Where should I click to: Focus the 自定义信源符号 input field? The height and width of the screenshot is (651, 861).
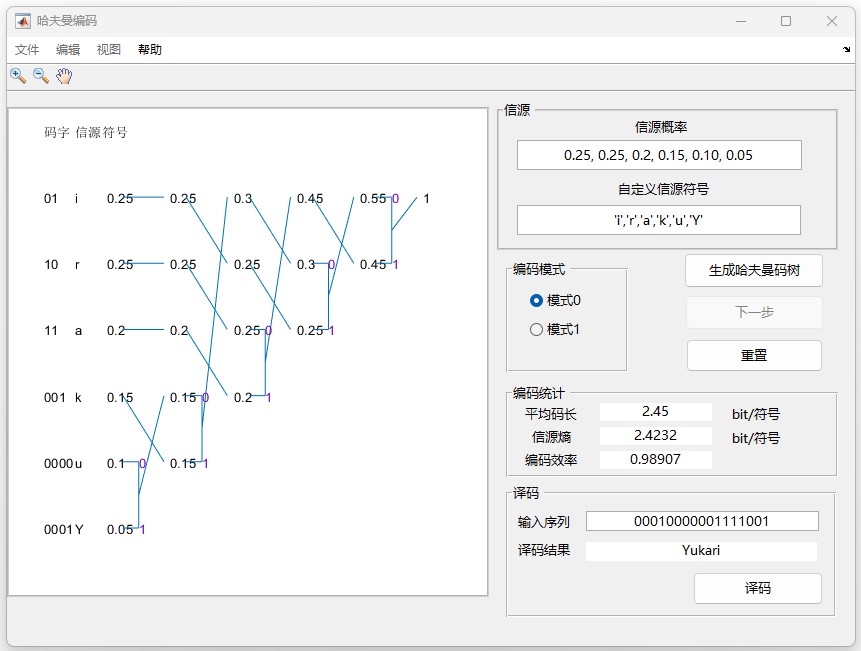click(659, 220)
